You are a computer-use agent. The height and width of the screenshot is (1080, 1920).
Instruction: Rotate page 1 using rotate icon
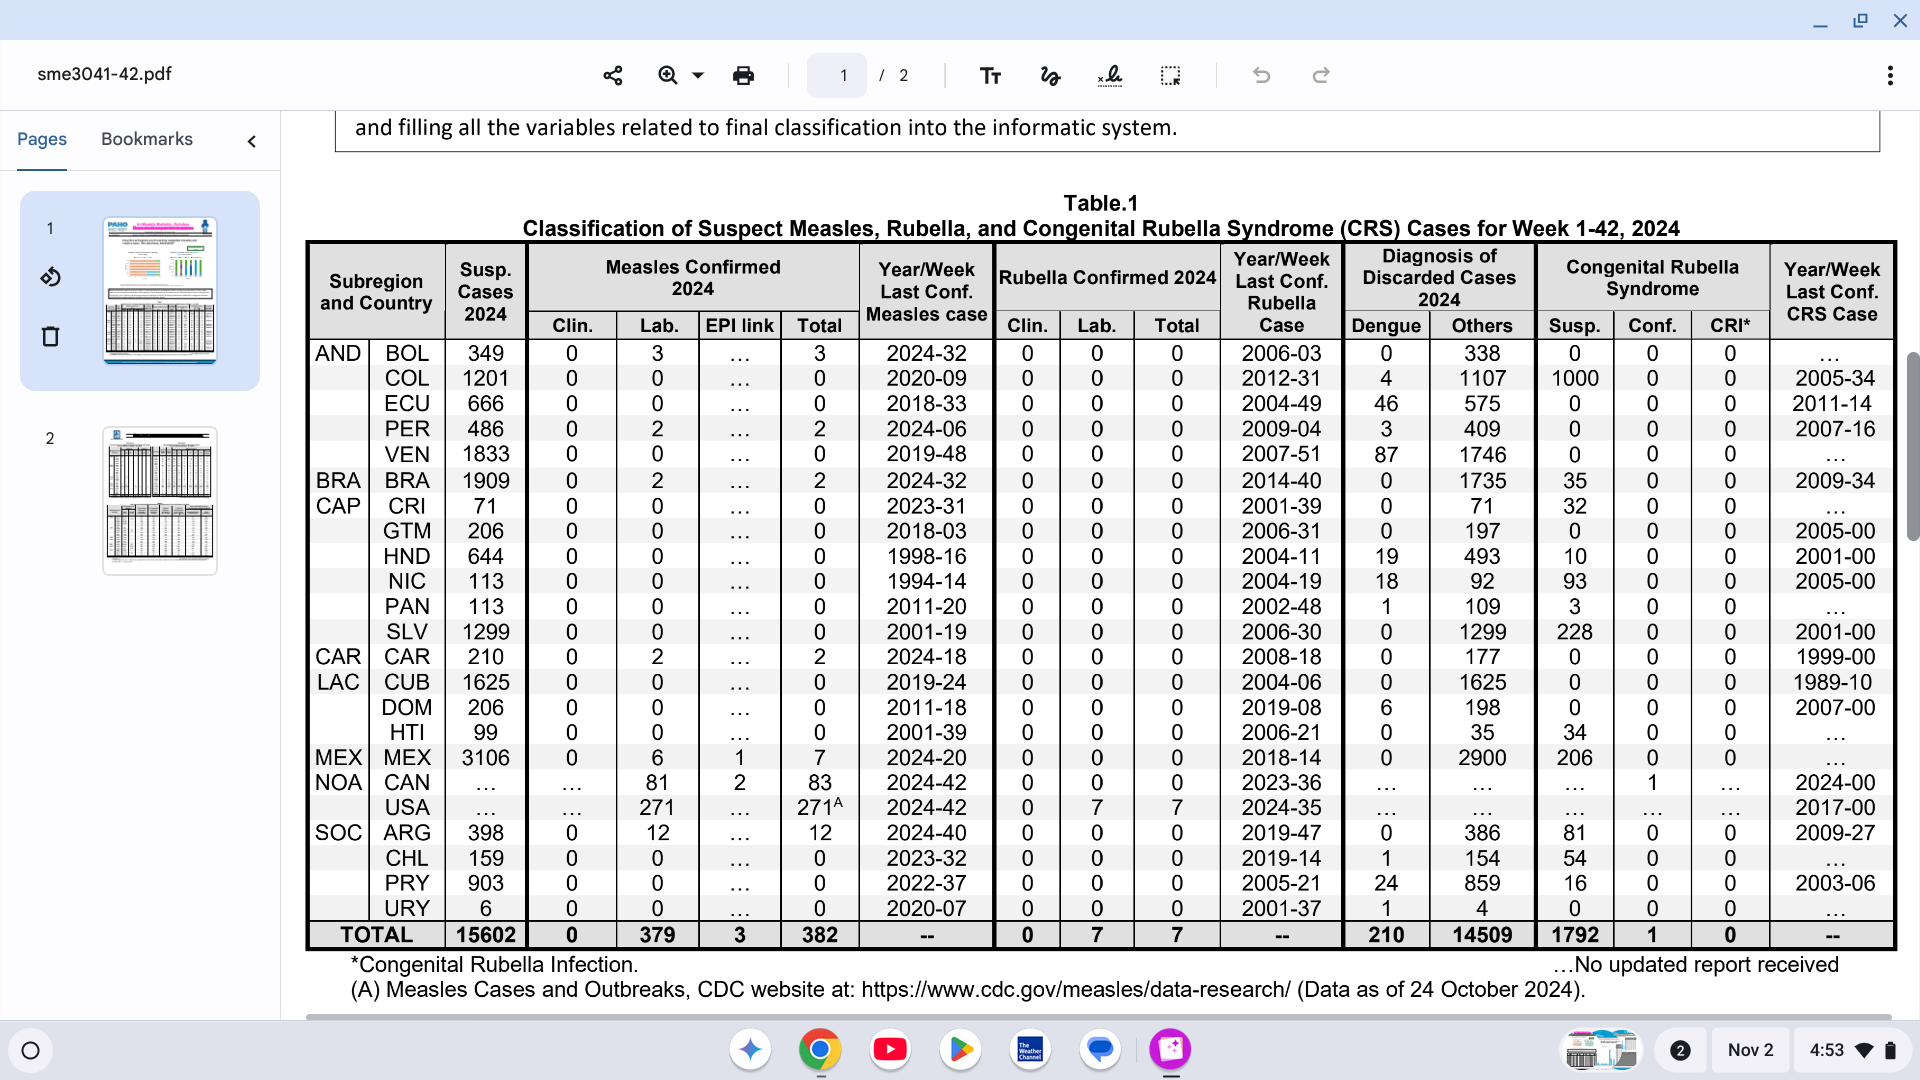click(50, 277)
